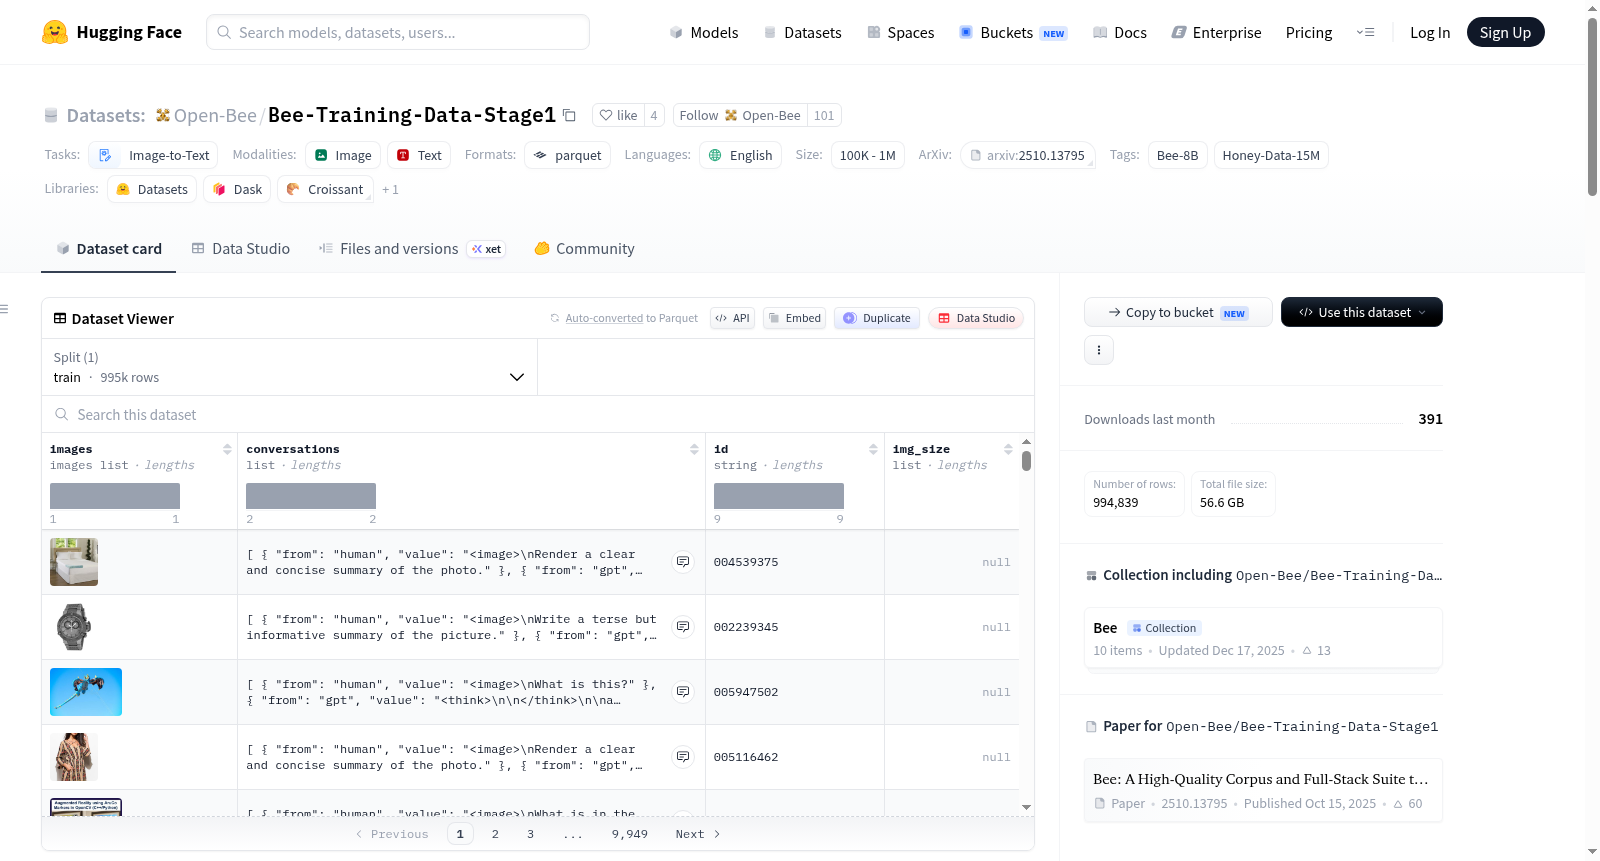This screenshot has height=861, width=1600.
Task: Click the Log In link
Action: [1430, 32]
